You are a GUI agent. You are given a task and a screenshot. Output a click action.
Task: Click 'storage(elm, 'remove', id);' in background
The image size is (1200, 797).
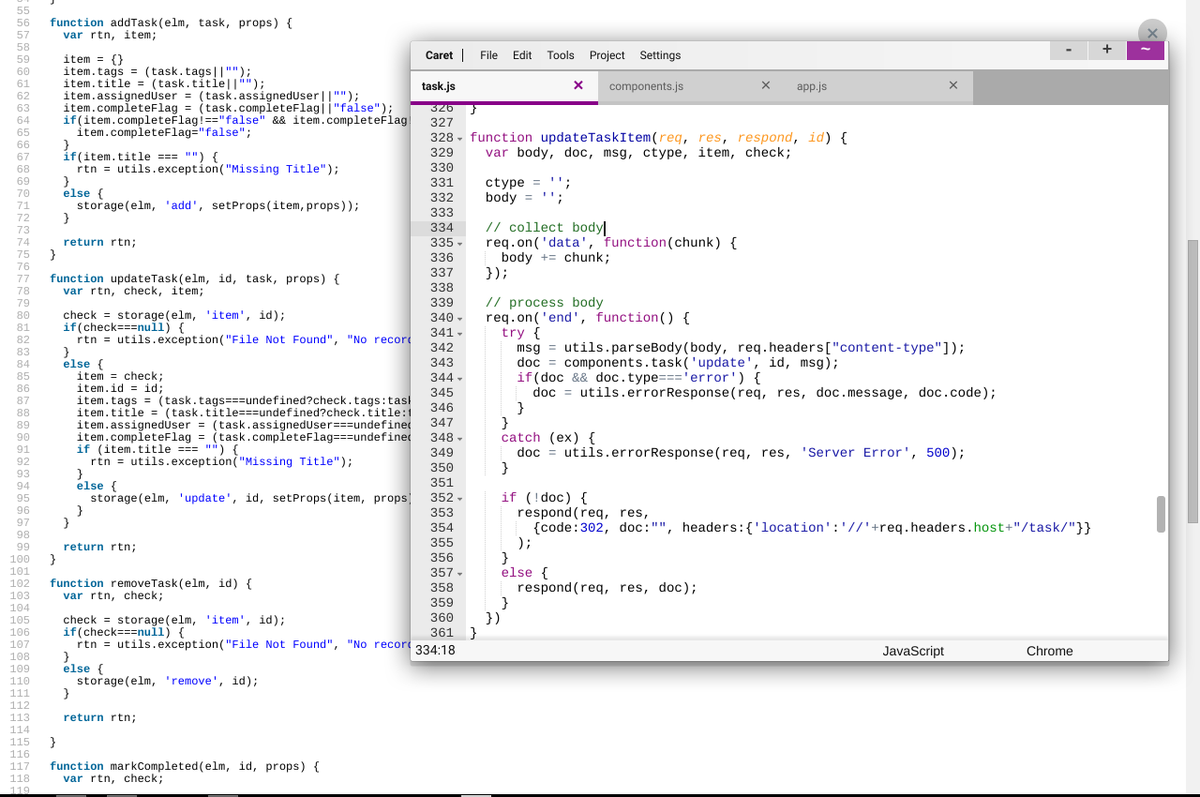pyautogui.click(x=167, y=681)
